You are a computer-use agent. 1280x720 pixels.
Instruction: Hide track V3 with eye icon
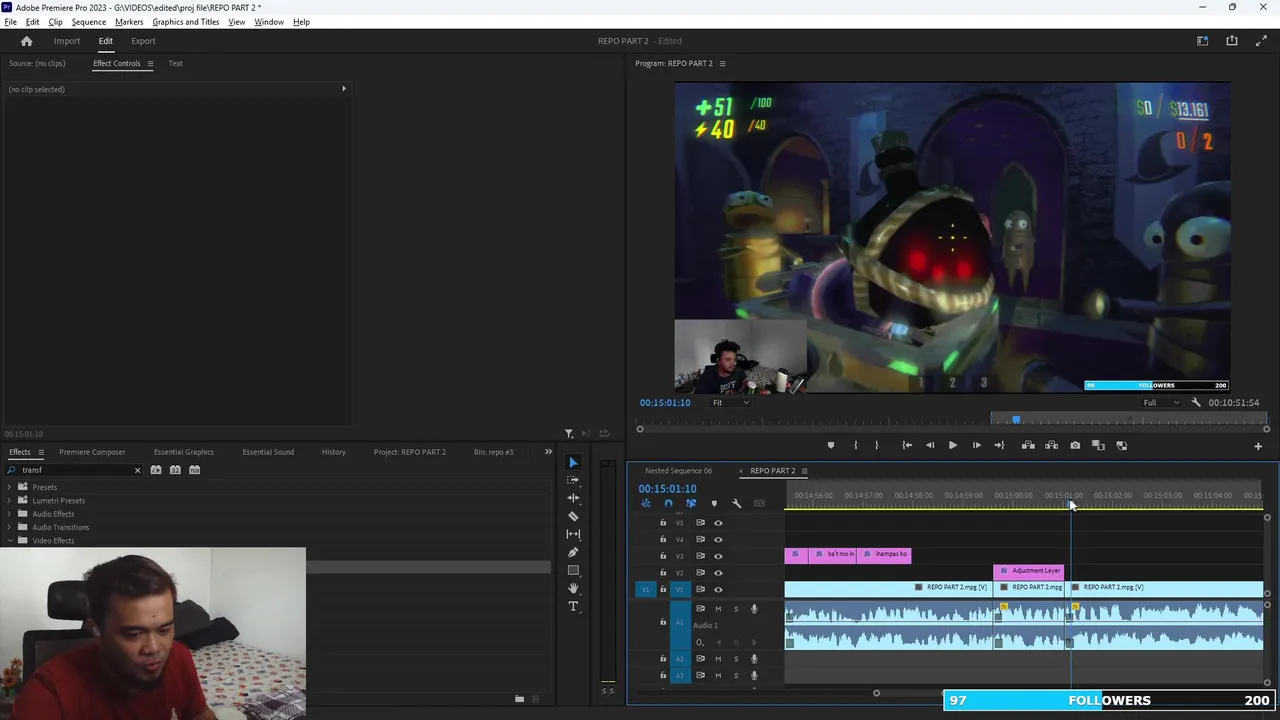(718, 556)
